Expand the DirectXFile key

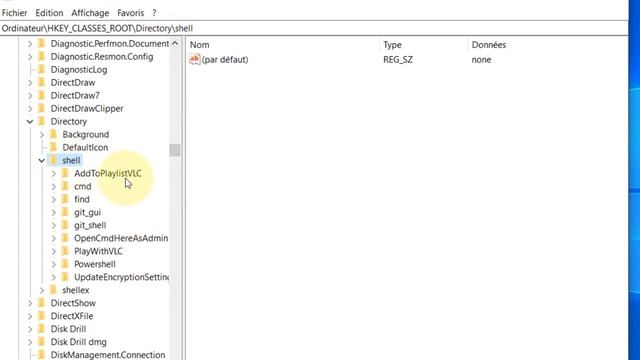tap(30, 316)
